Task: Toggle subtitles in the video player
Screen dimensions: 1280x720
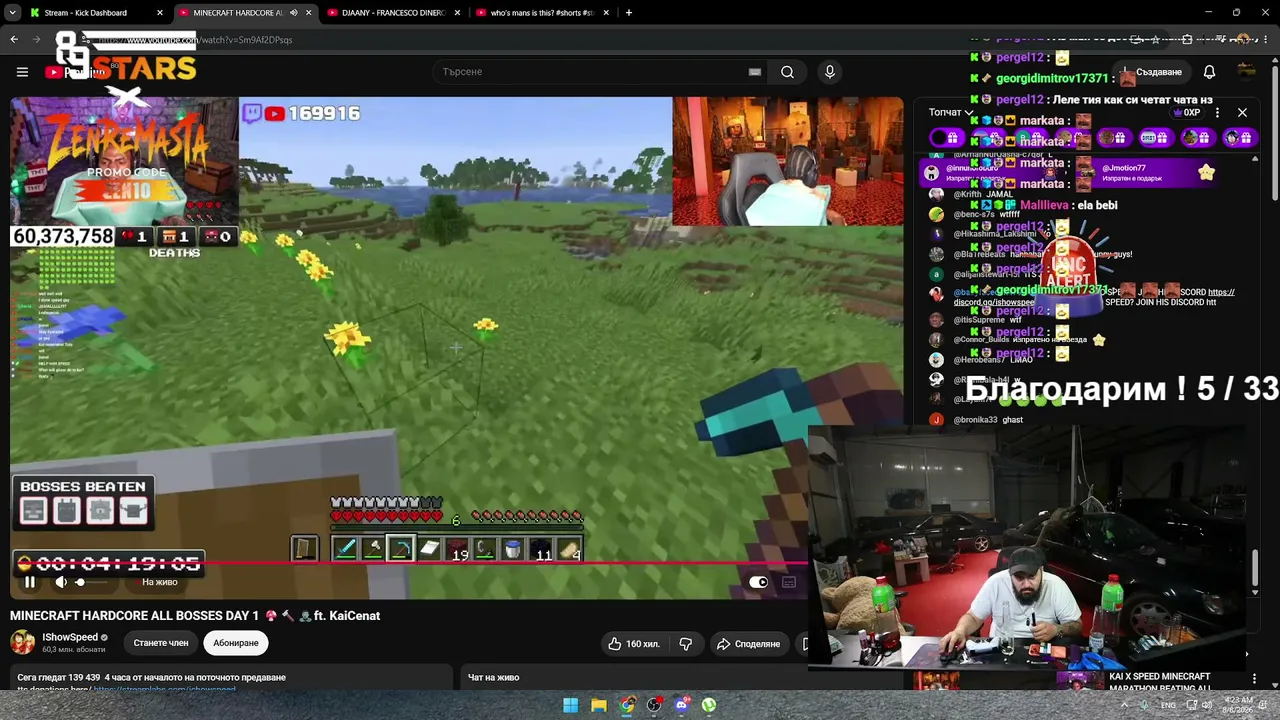Action: point(789,582)
